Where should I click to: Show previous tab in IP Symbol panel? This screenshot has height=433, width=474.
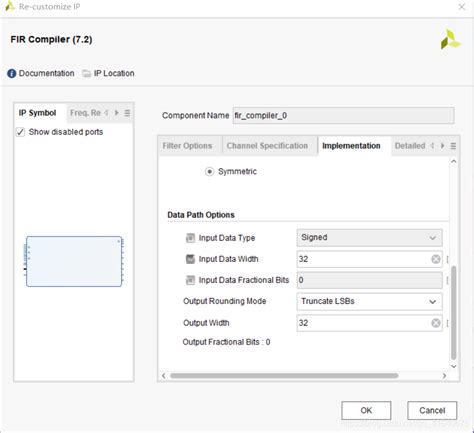(106, 113)
